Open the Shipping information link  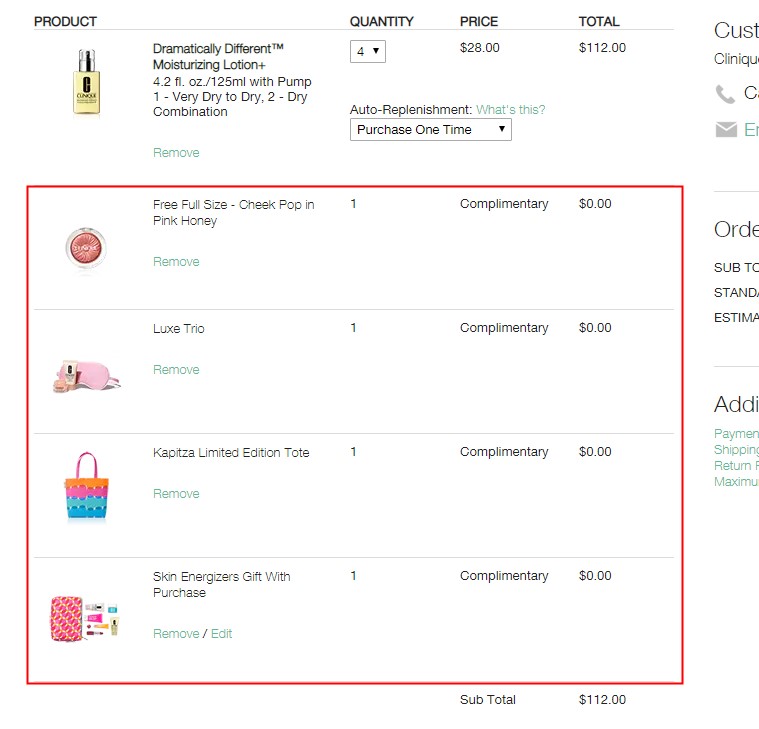737,450
